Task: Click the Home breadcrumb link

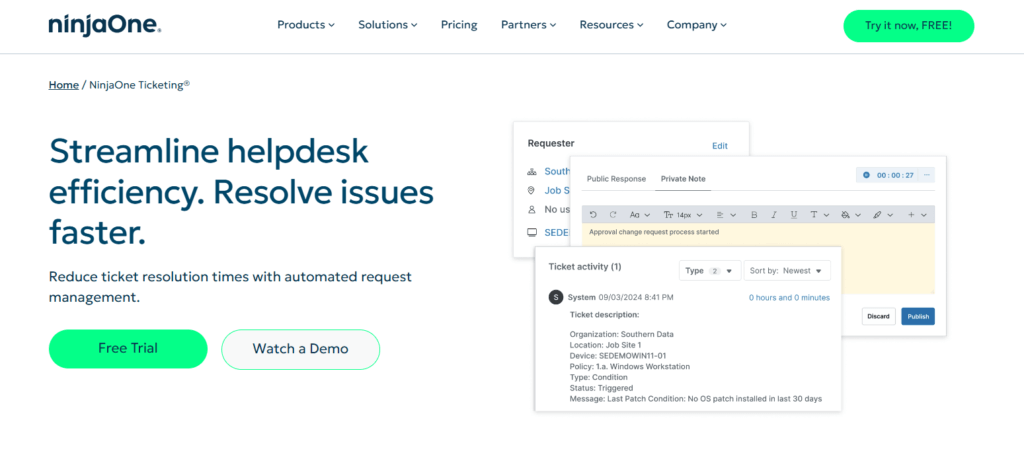Action: 63,85
